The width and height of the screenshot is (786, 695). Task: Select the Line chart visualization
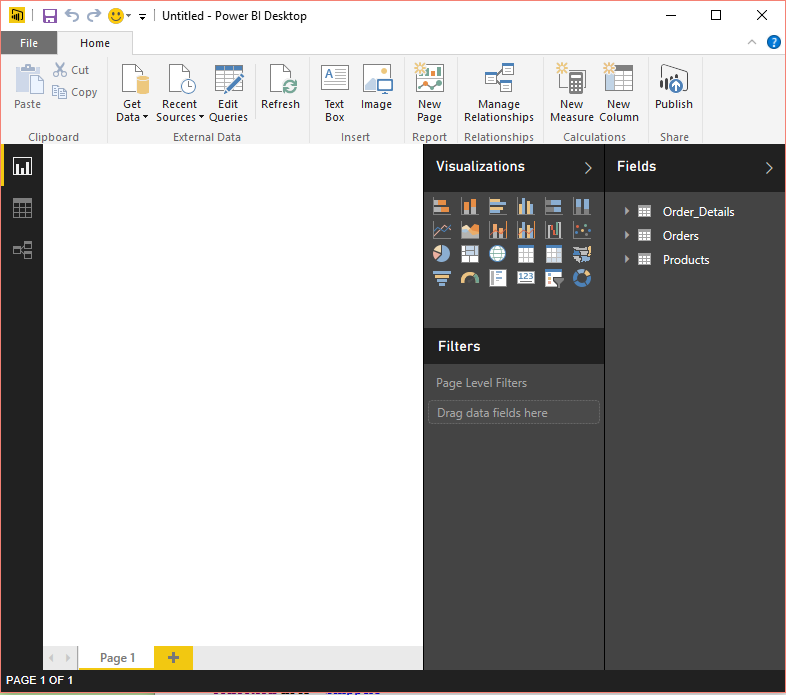tap(441, 230)
